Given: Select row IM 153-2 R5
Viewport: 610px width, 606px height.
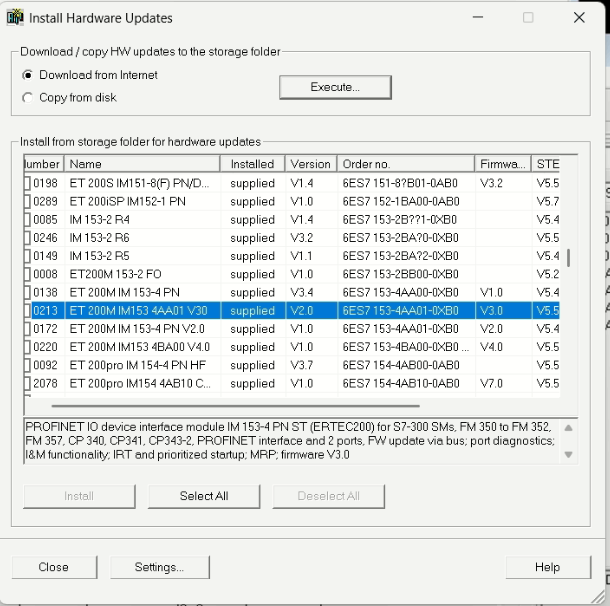Looking at the screenshot, I should click(292, 256).
